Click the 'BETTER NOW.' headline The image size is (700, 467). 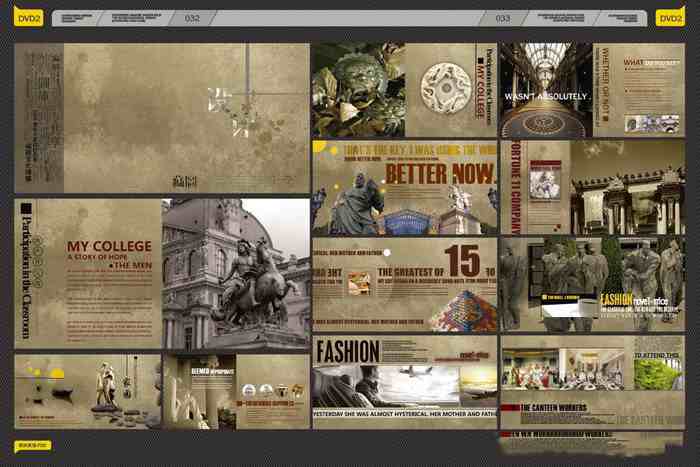pyautogui.click(x=440, y=173)
